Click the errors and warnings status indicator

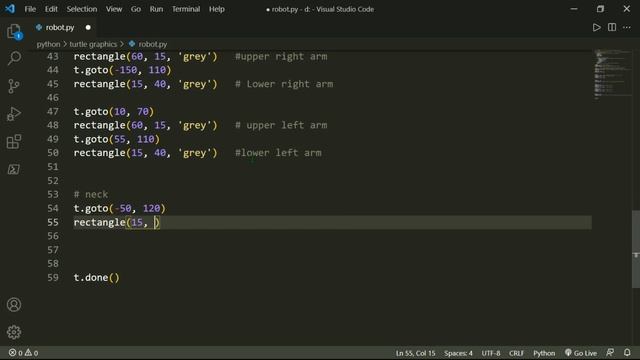pos(23,353)
